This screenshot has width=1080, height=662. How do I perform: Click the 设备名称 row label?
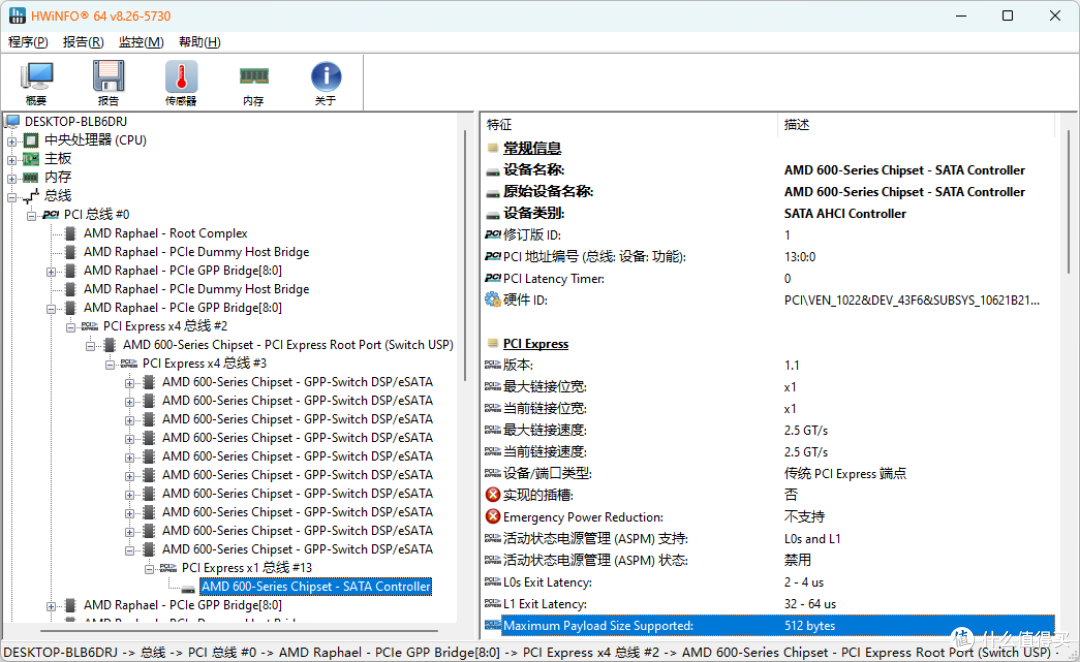(x=534, y=169)
